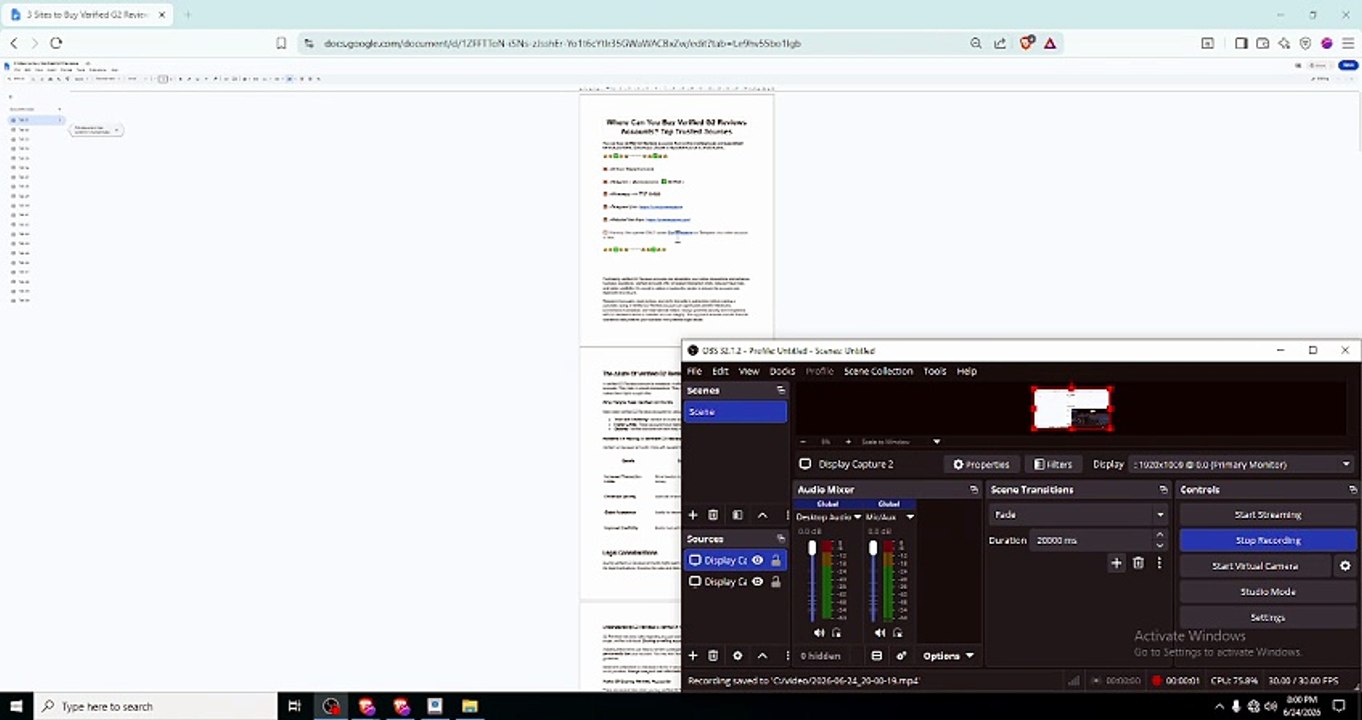Hide the first Display Capture source via the eye icon
The height and width of the screenshot is (720, 1362).
pyautogui.click(x=757, y=561)
